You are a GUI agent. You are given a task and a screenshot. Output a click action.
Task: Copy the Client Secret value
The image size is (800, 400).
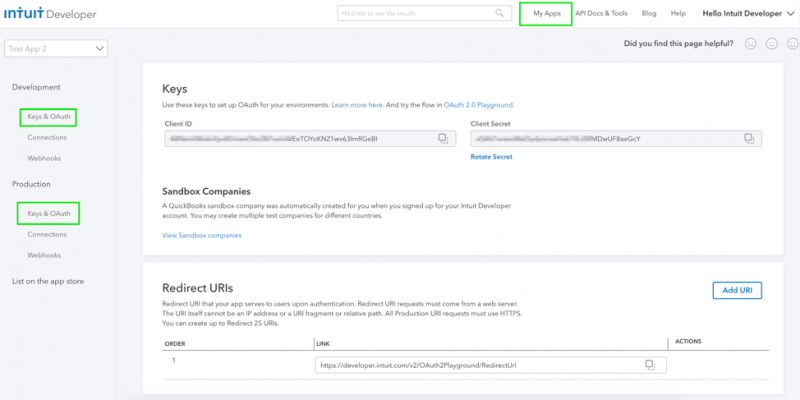[x=748, y=138]
